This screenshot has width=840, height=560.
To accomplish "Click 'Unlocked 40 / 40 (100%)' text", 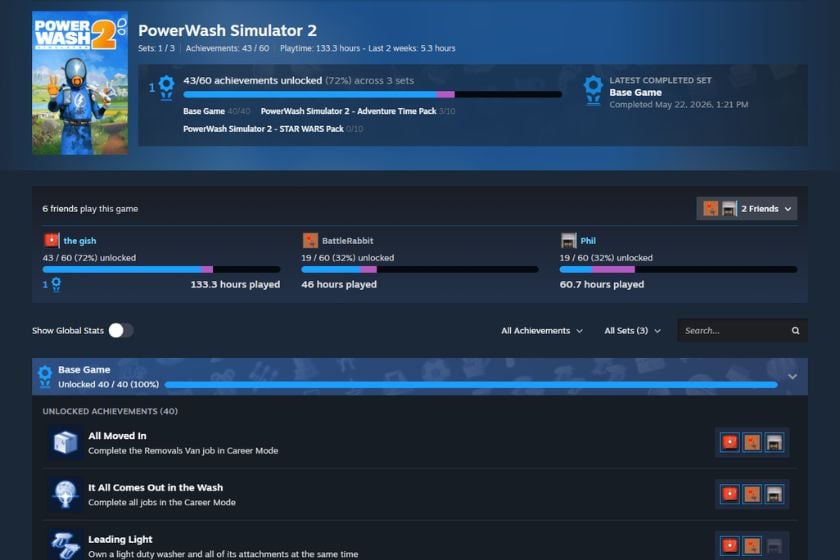I will tap(108, 384).
